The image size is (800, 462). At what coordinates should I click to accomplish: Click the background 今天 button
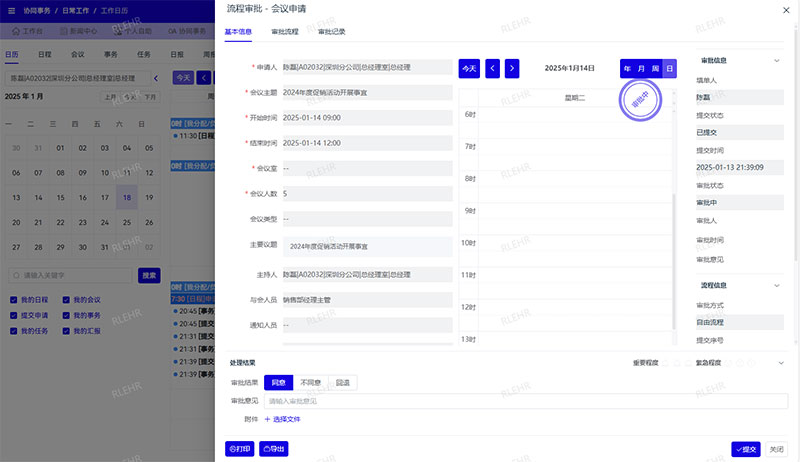click(x=183, y=78)
